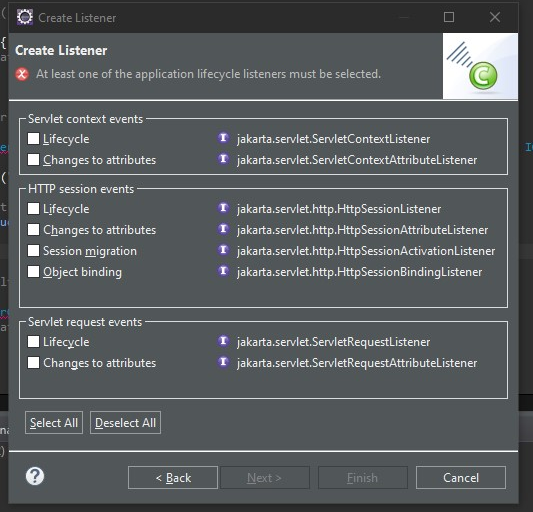
Task: Click interface icon beside ServletRequestListener
Action: point(223,341)
